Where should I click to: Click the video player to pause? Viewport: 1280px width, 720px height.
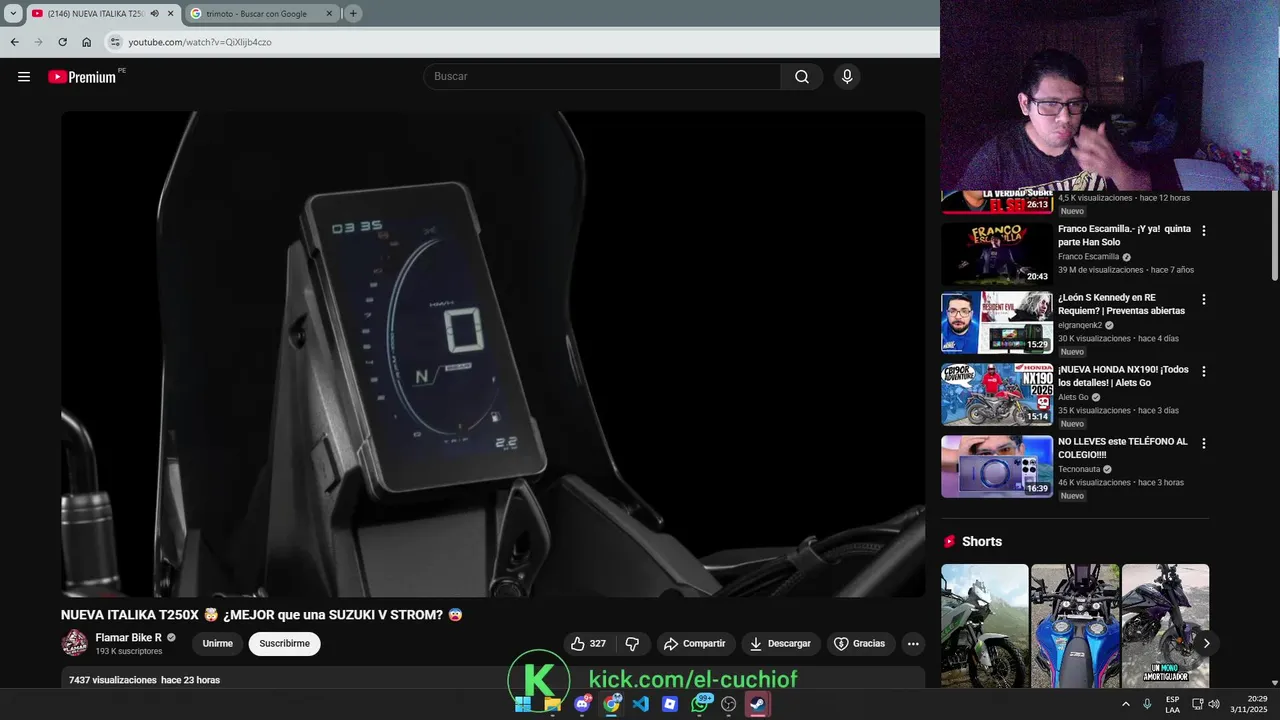point(493,353)
